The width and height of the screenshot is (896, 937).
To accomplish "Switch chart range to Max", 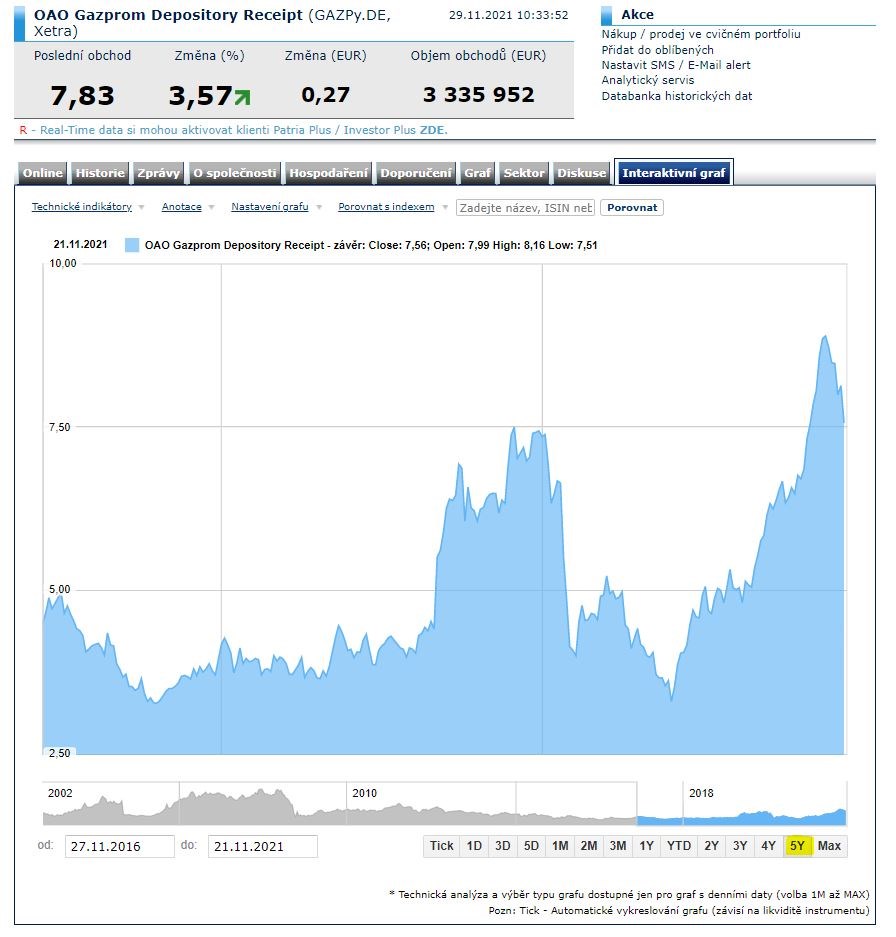I will [829, 846].
